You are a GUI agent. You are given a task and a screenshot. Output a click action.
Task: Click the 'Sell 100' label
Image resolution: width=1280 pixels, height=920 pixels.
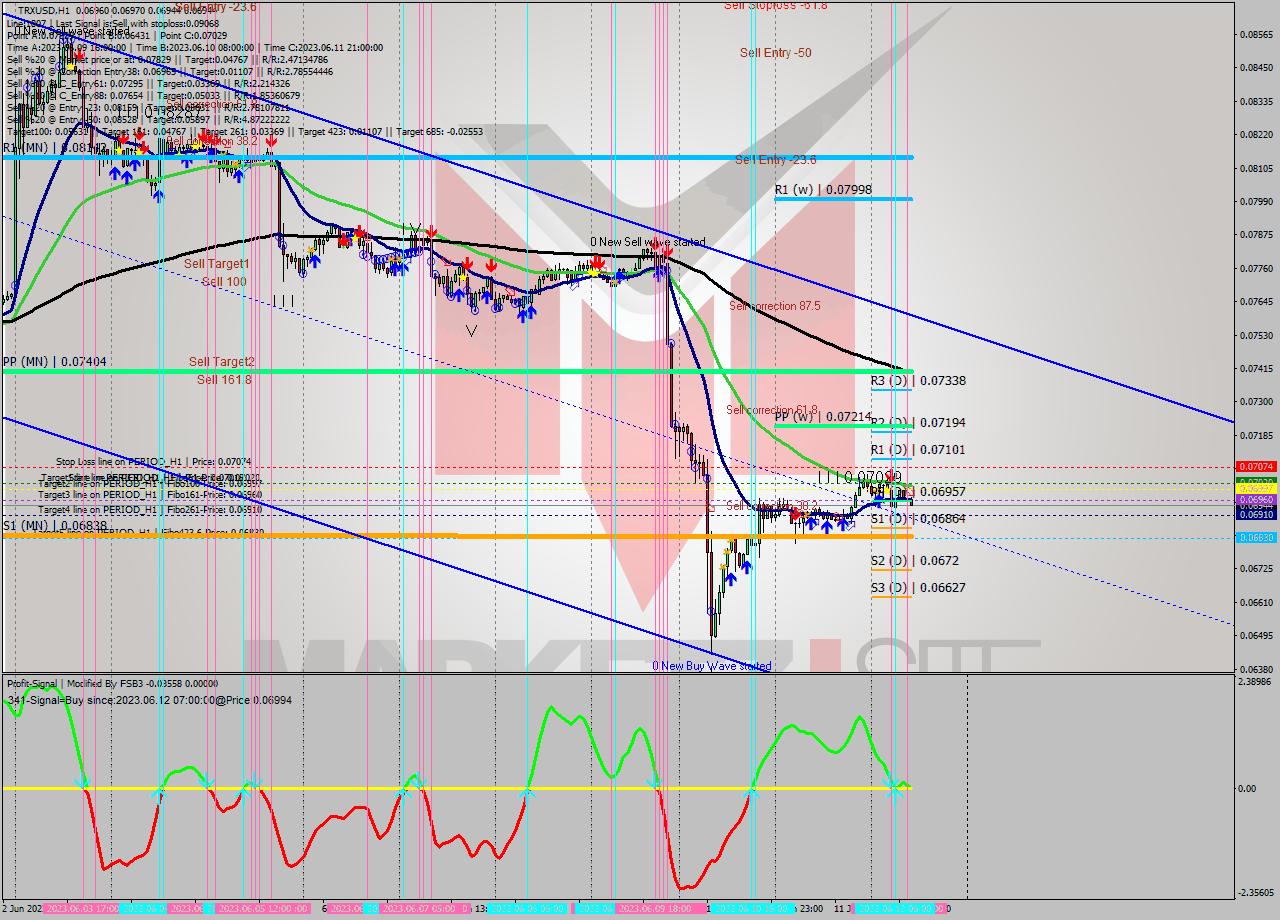[224, 282]
